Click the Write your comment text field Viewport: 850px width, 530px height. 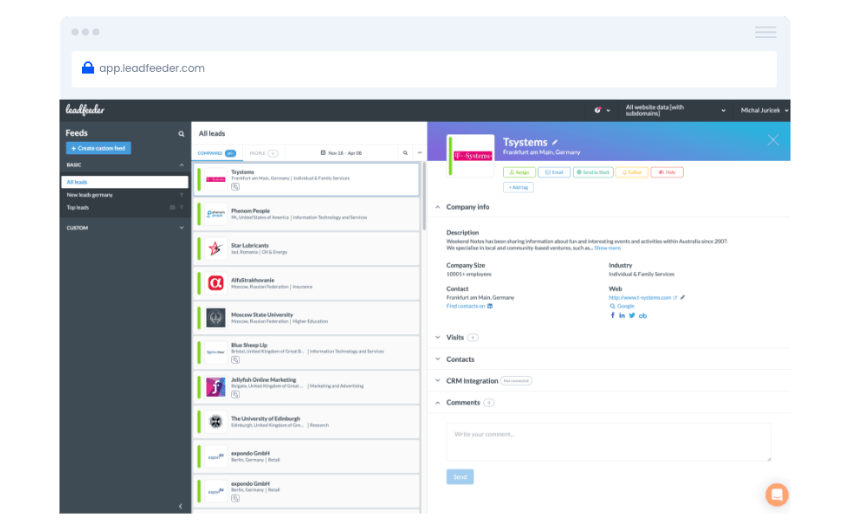(x=608, y=442)
